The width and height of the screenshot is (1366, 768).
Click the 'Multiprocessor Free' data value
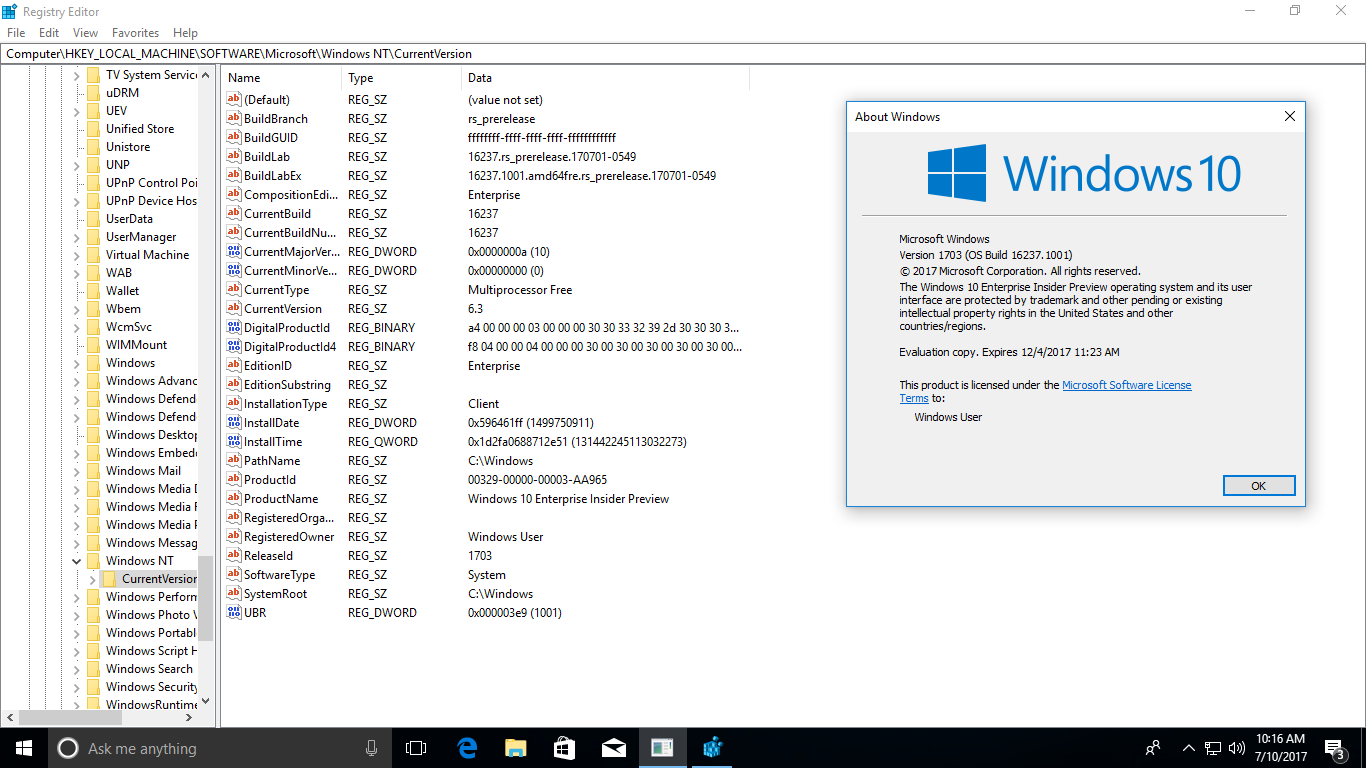point(520,290)
